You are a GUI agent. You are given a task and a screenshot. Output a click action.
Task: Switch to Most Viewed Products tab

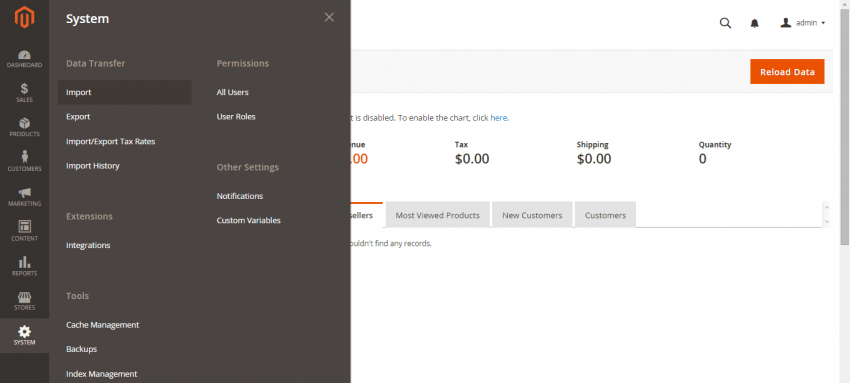pyautogui.click(x=437, y=215)
